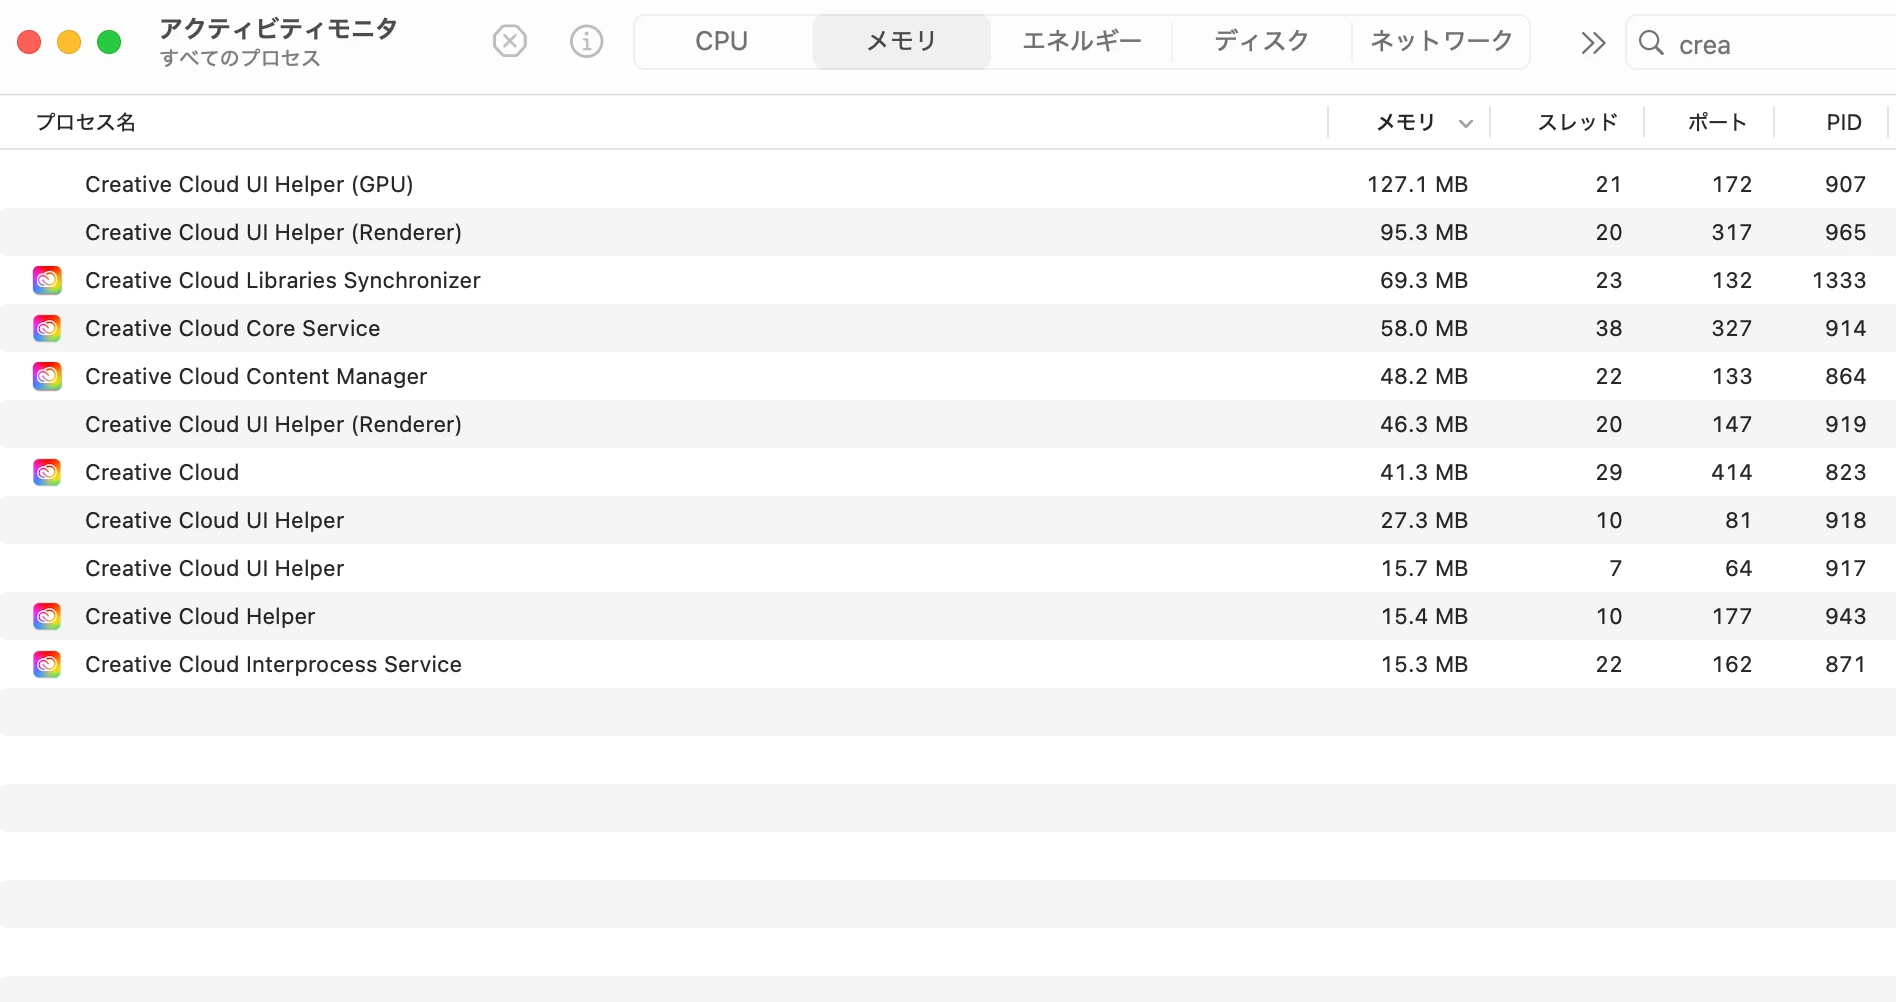Select Creative Cloud Content Manager process name

pyautogui.click(x=256, y=376)
